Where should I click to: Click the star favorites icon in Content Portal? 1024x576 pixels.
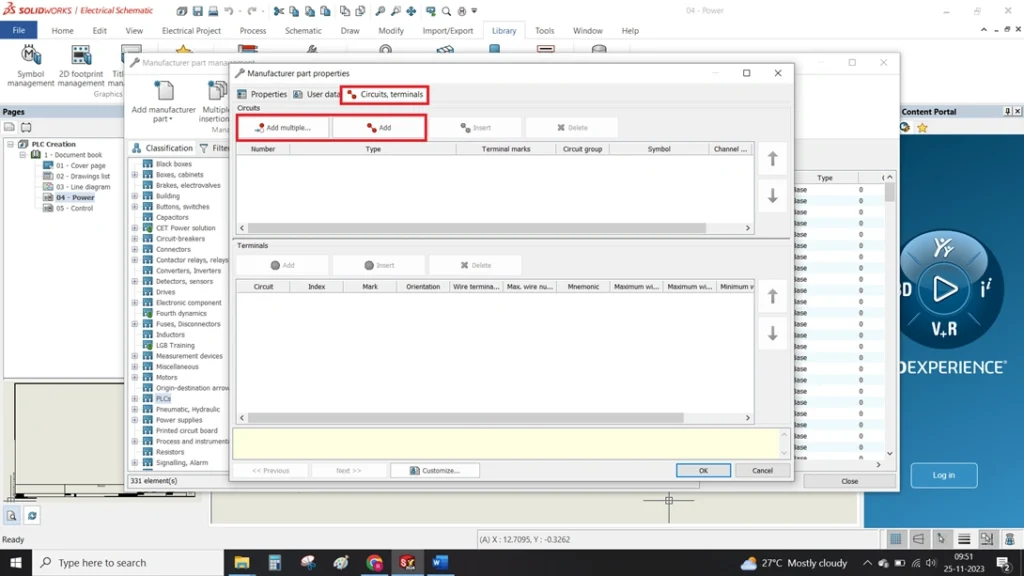(922, 127)
